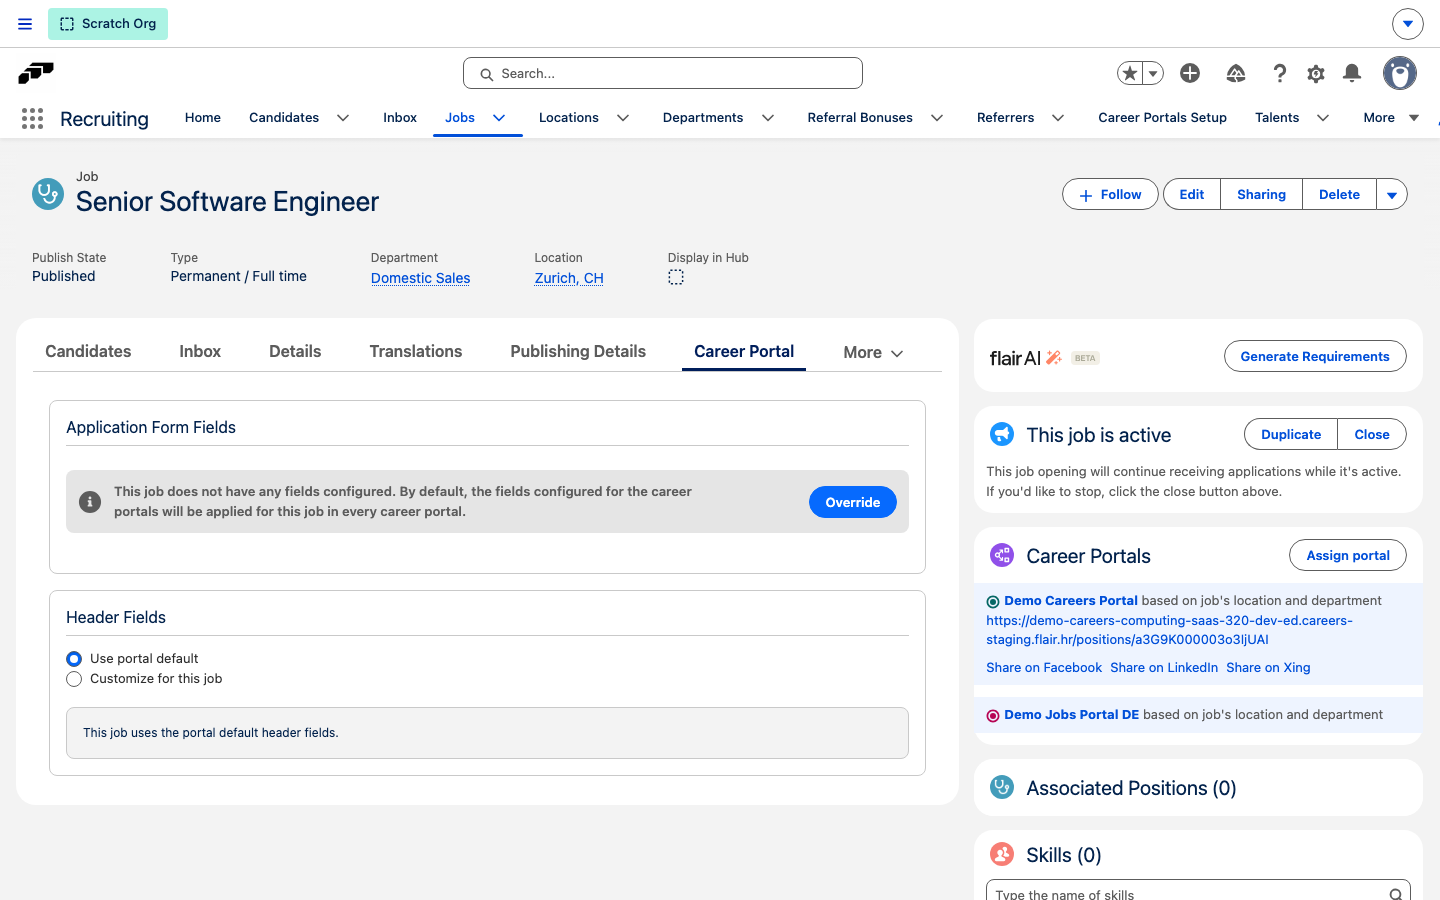Screen dimensions: 1440x900
Task: Click the megaphone icon beside This job is active
Action: tap(1002, 434)
